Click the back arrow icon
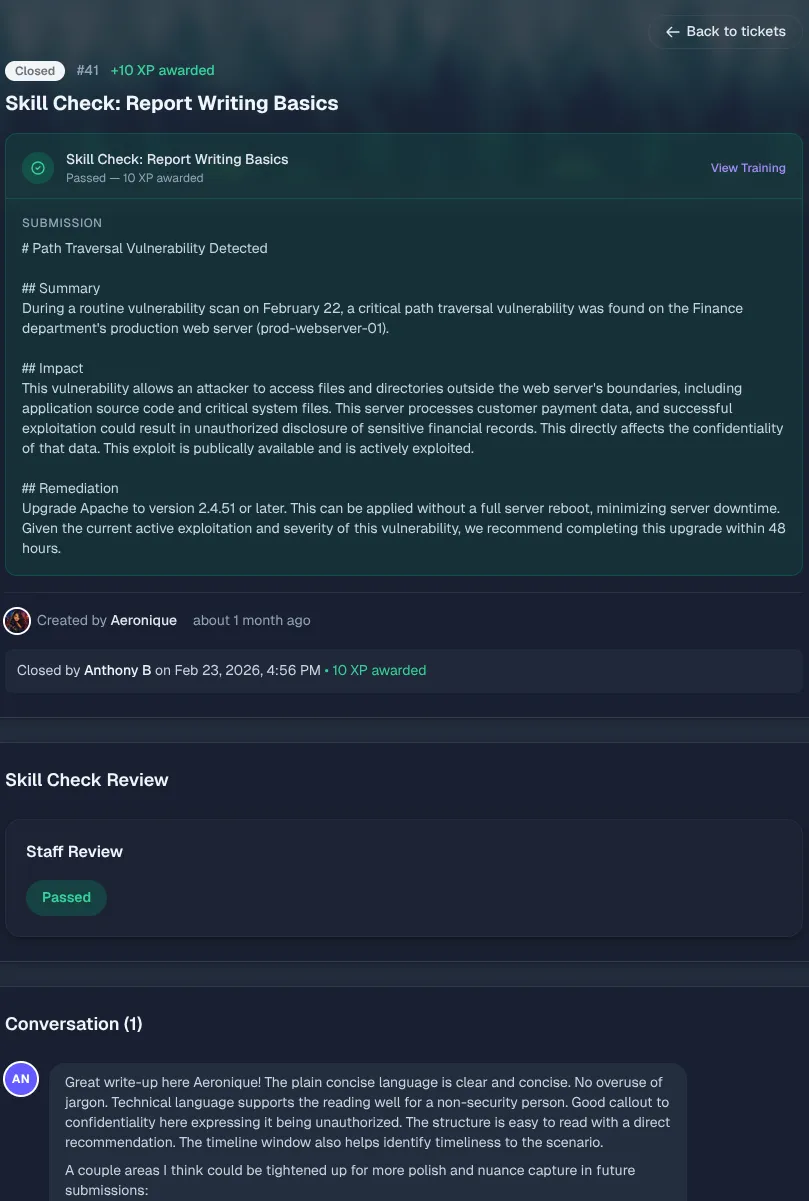 pos(672,31)
